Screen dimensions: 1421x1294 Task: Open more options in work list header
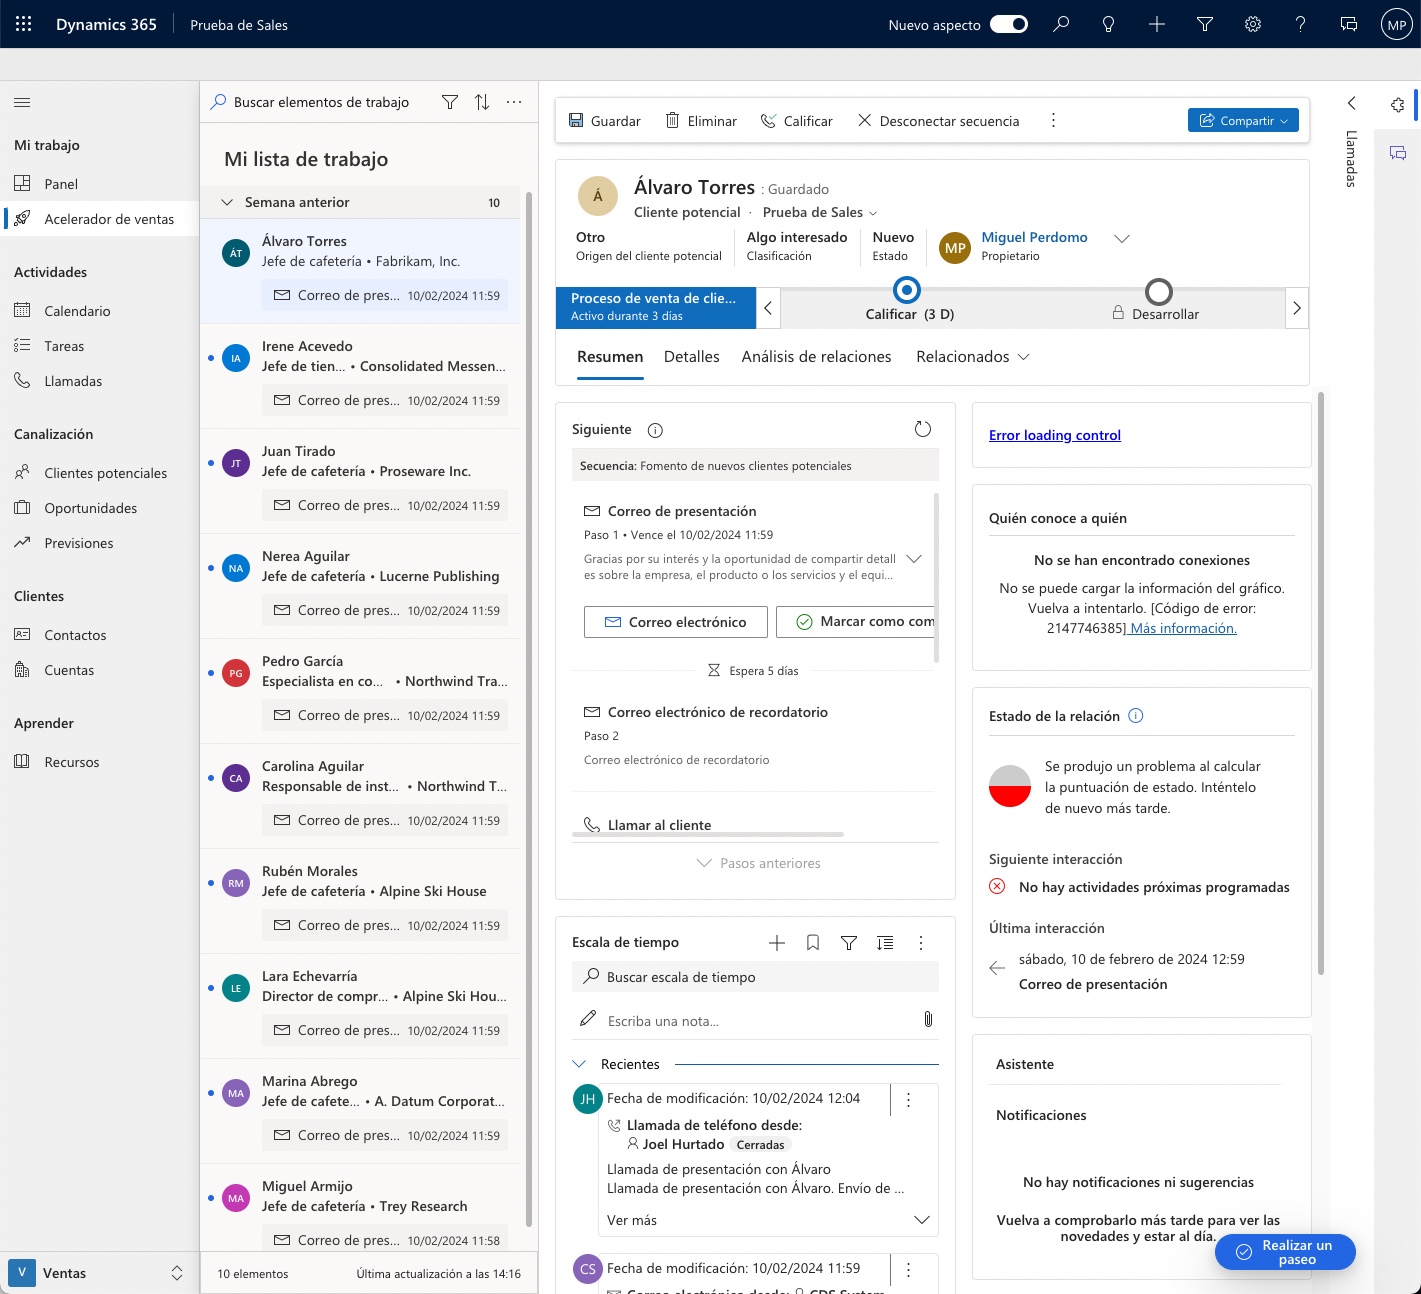pos(514,102)
